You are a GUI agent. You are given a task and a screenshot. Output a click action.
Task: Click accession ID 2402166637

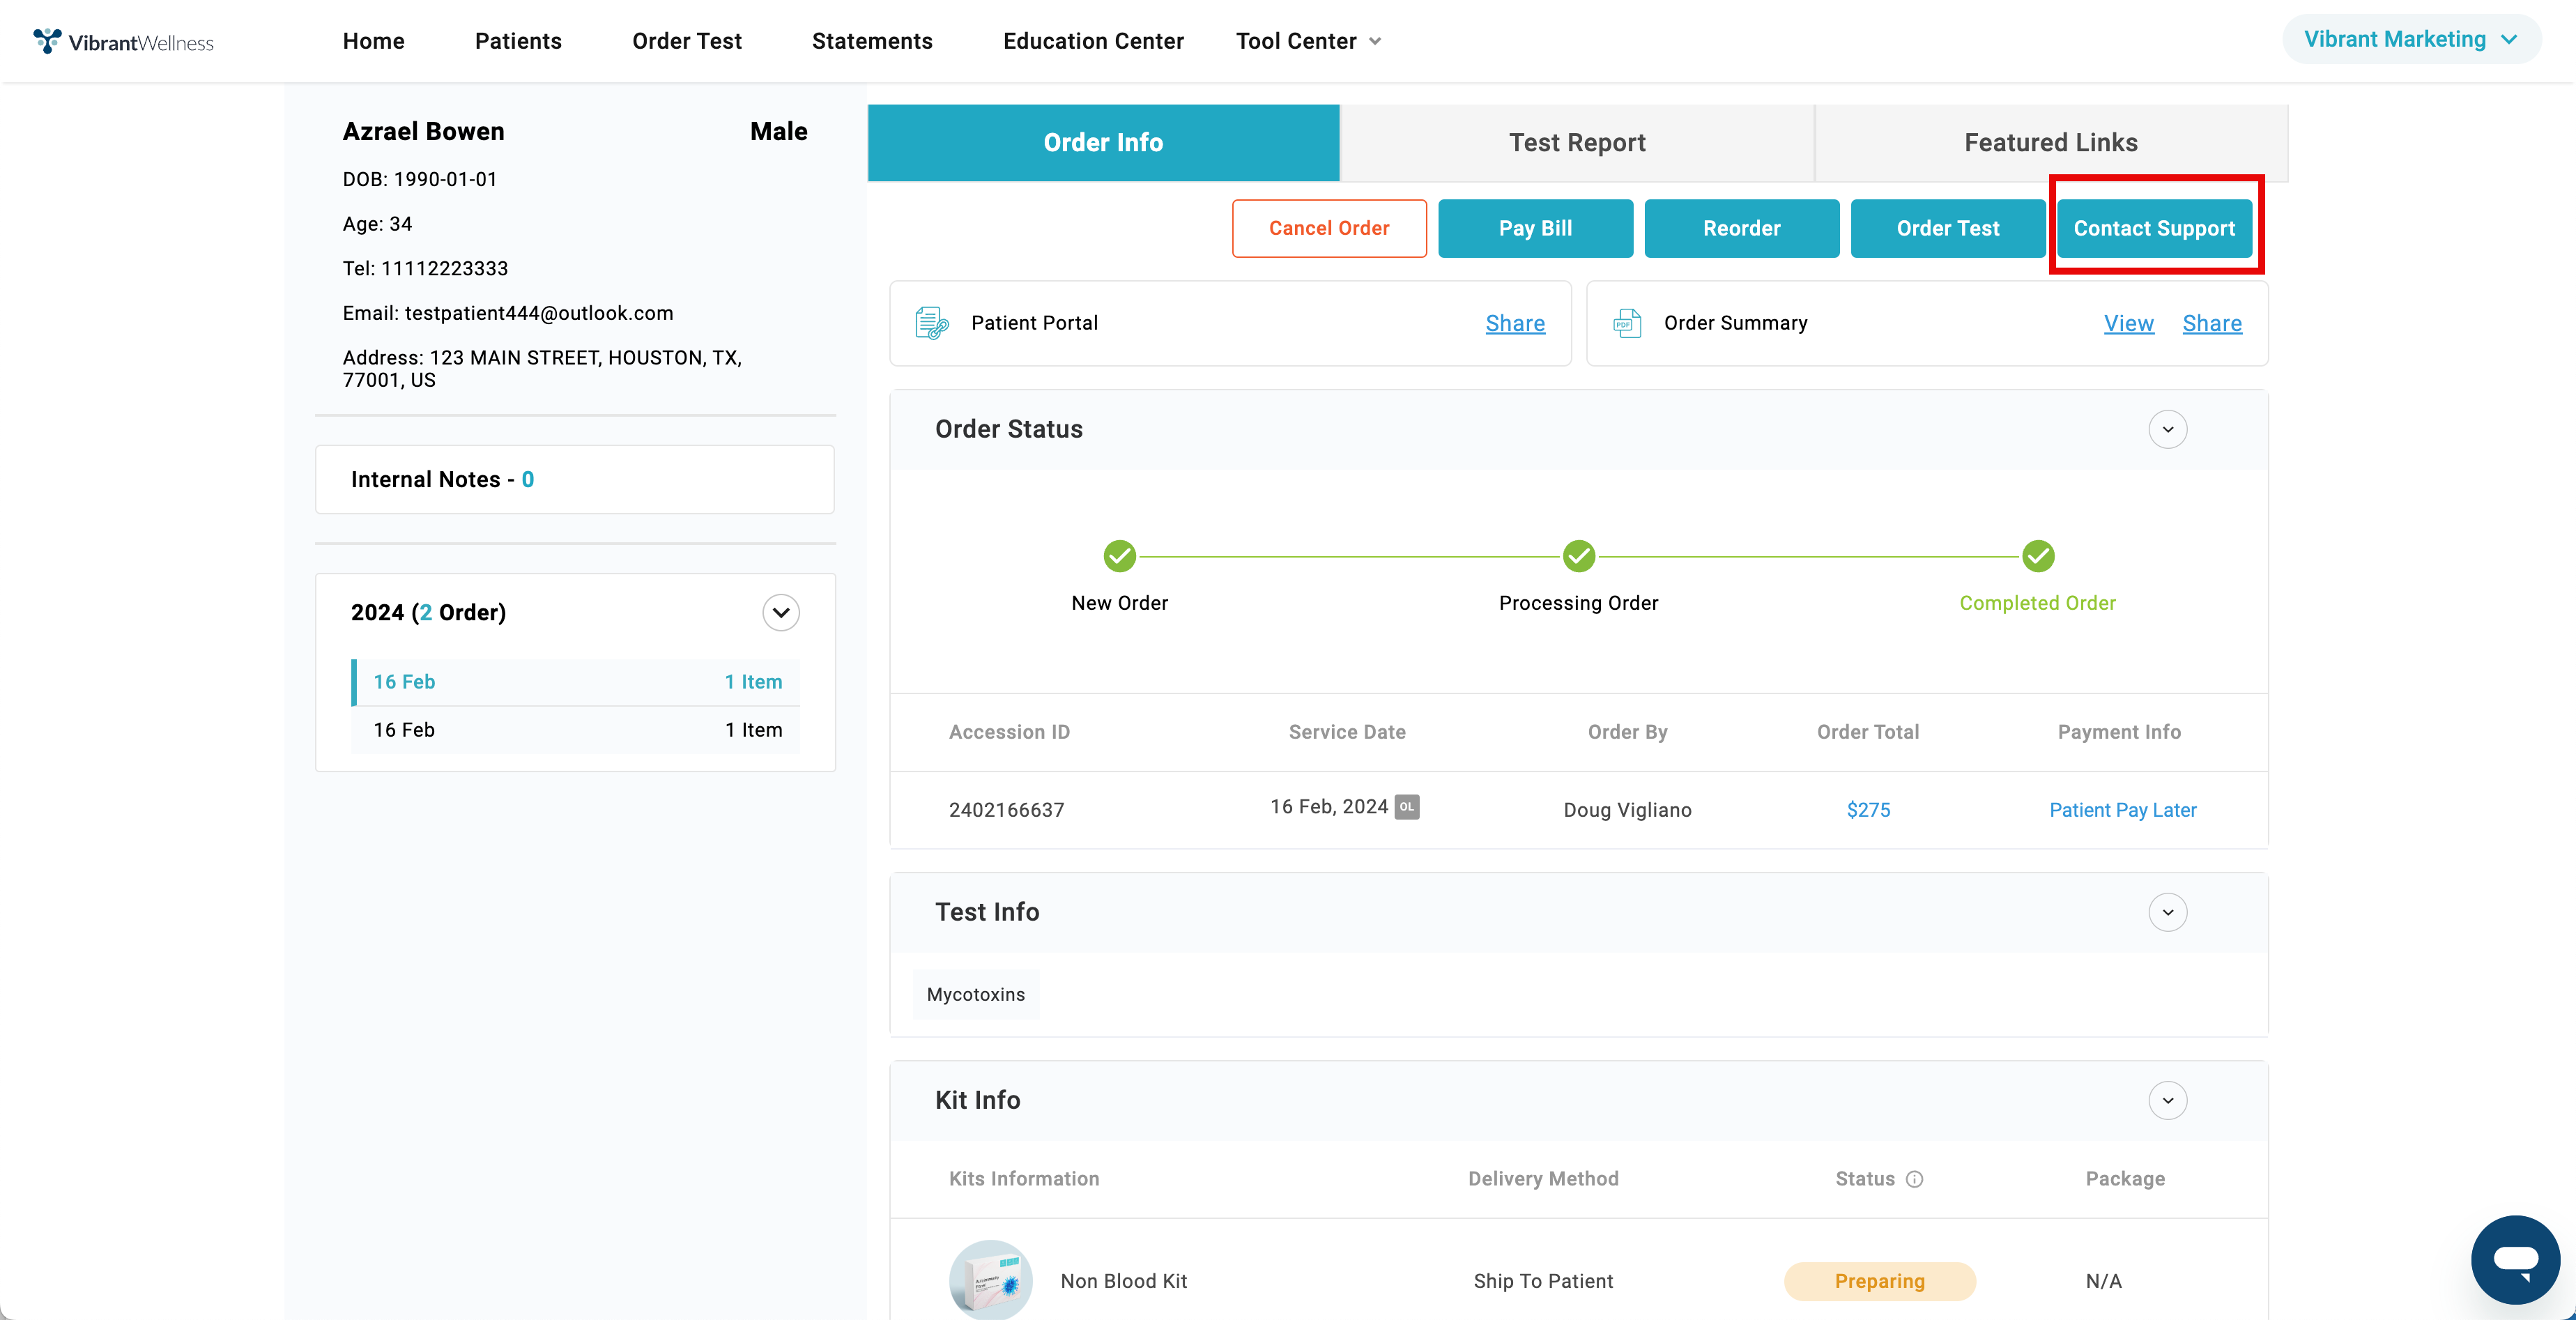(x=1006, y=810)
